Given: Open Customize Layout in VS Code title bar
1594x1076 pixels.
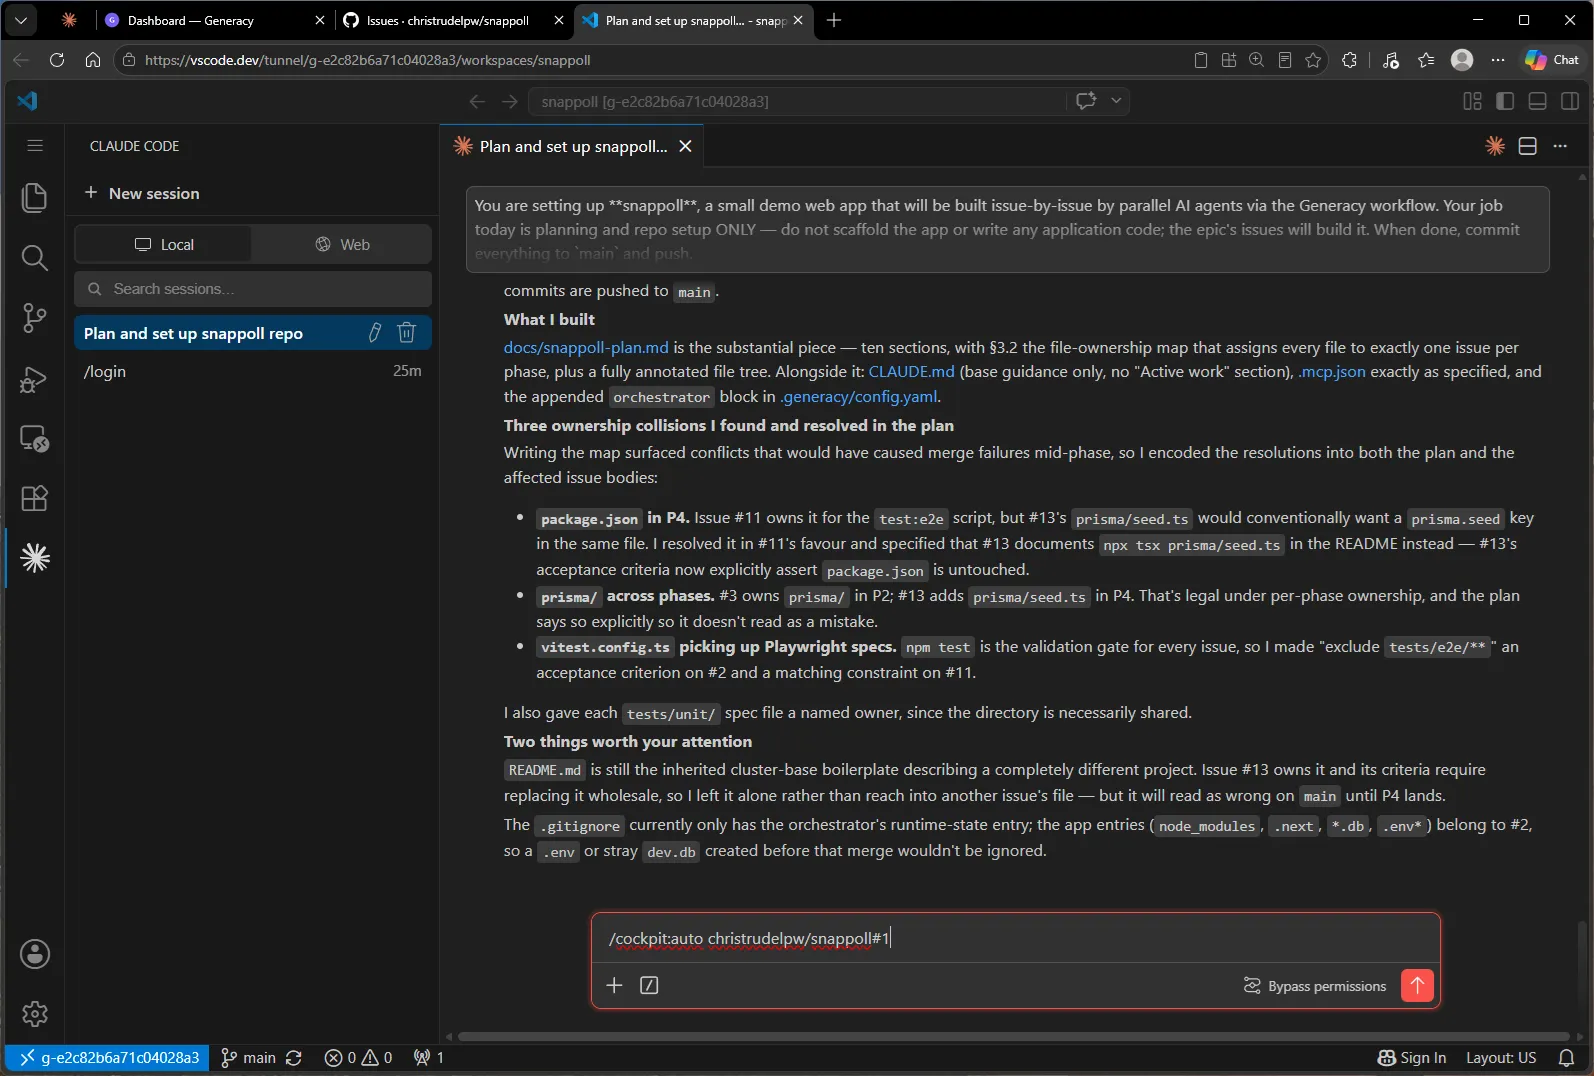Looking at the screenshot, I should 1472,101.
